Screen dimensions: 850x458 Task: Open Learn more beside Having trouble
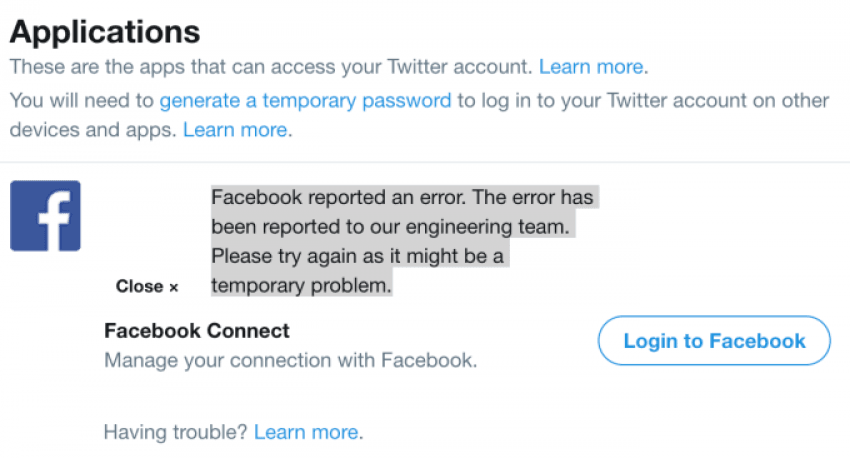coord(306,432)
